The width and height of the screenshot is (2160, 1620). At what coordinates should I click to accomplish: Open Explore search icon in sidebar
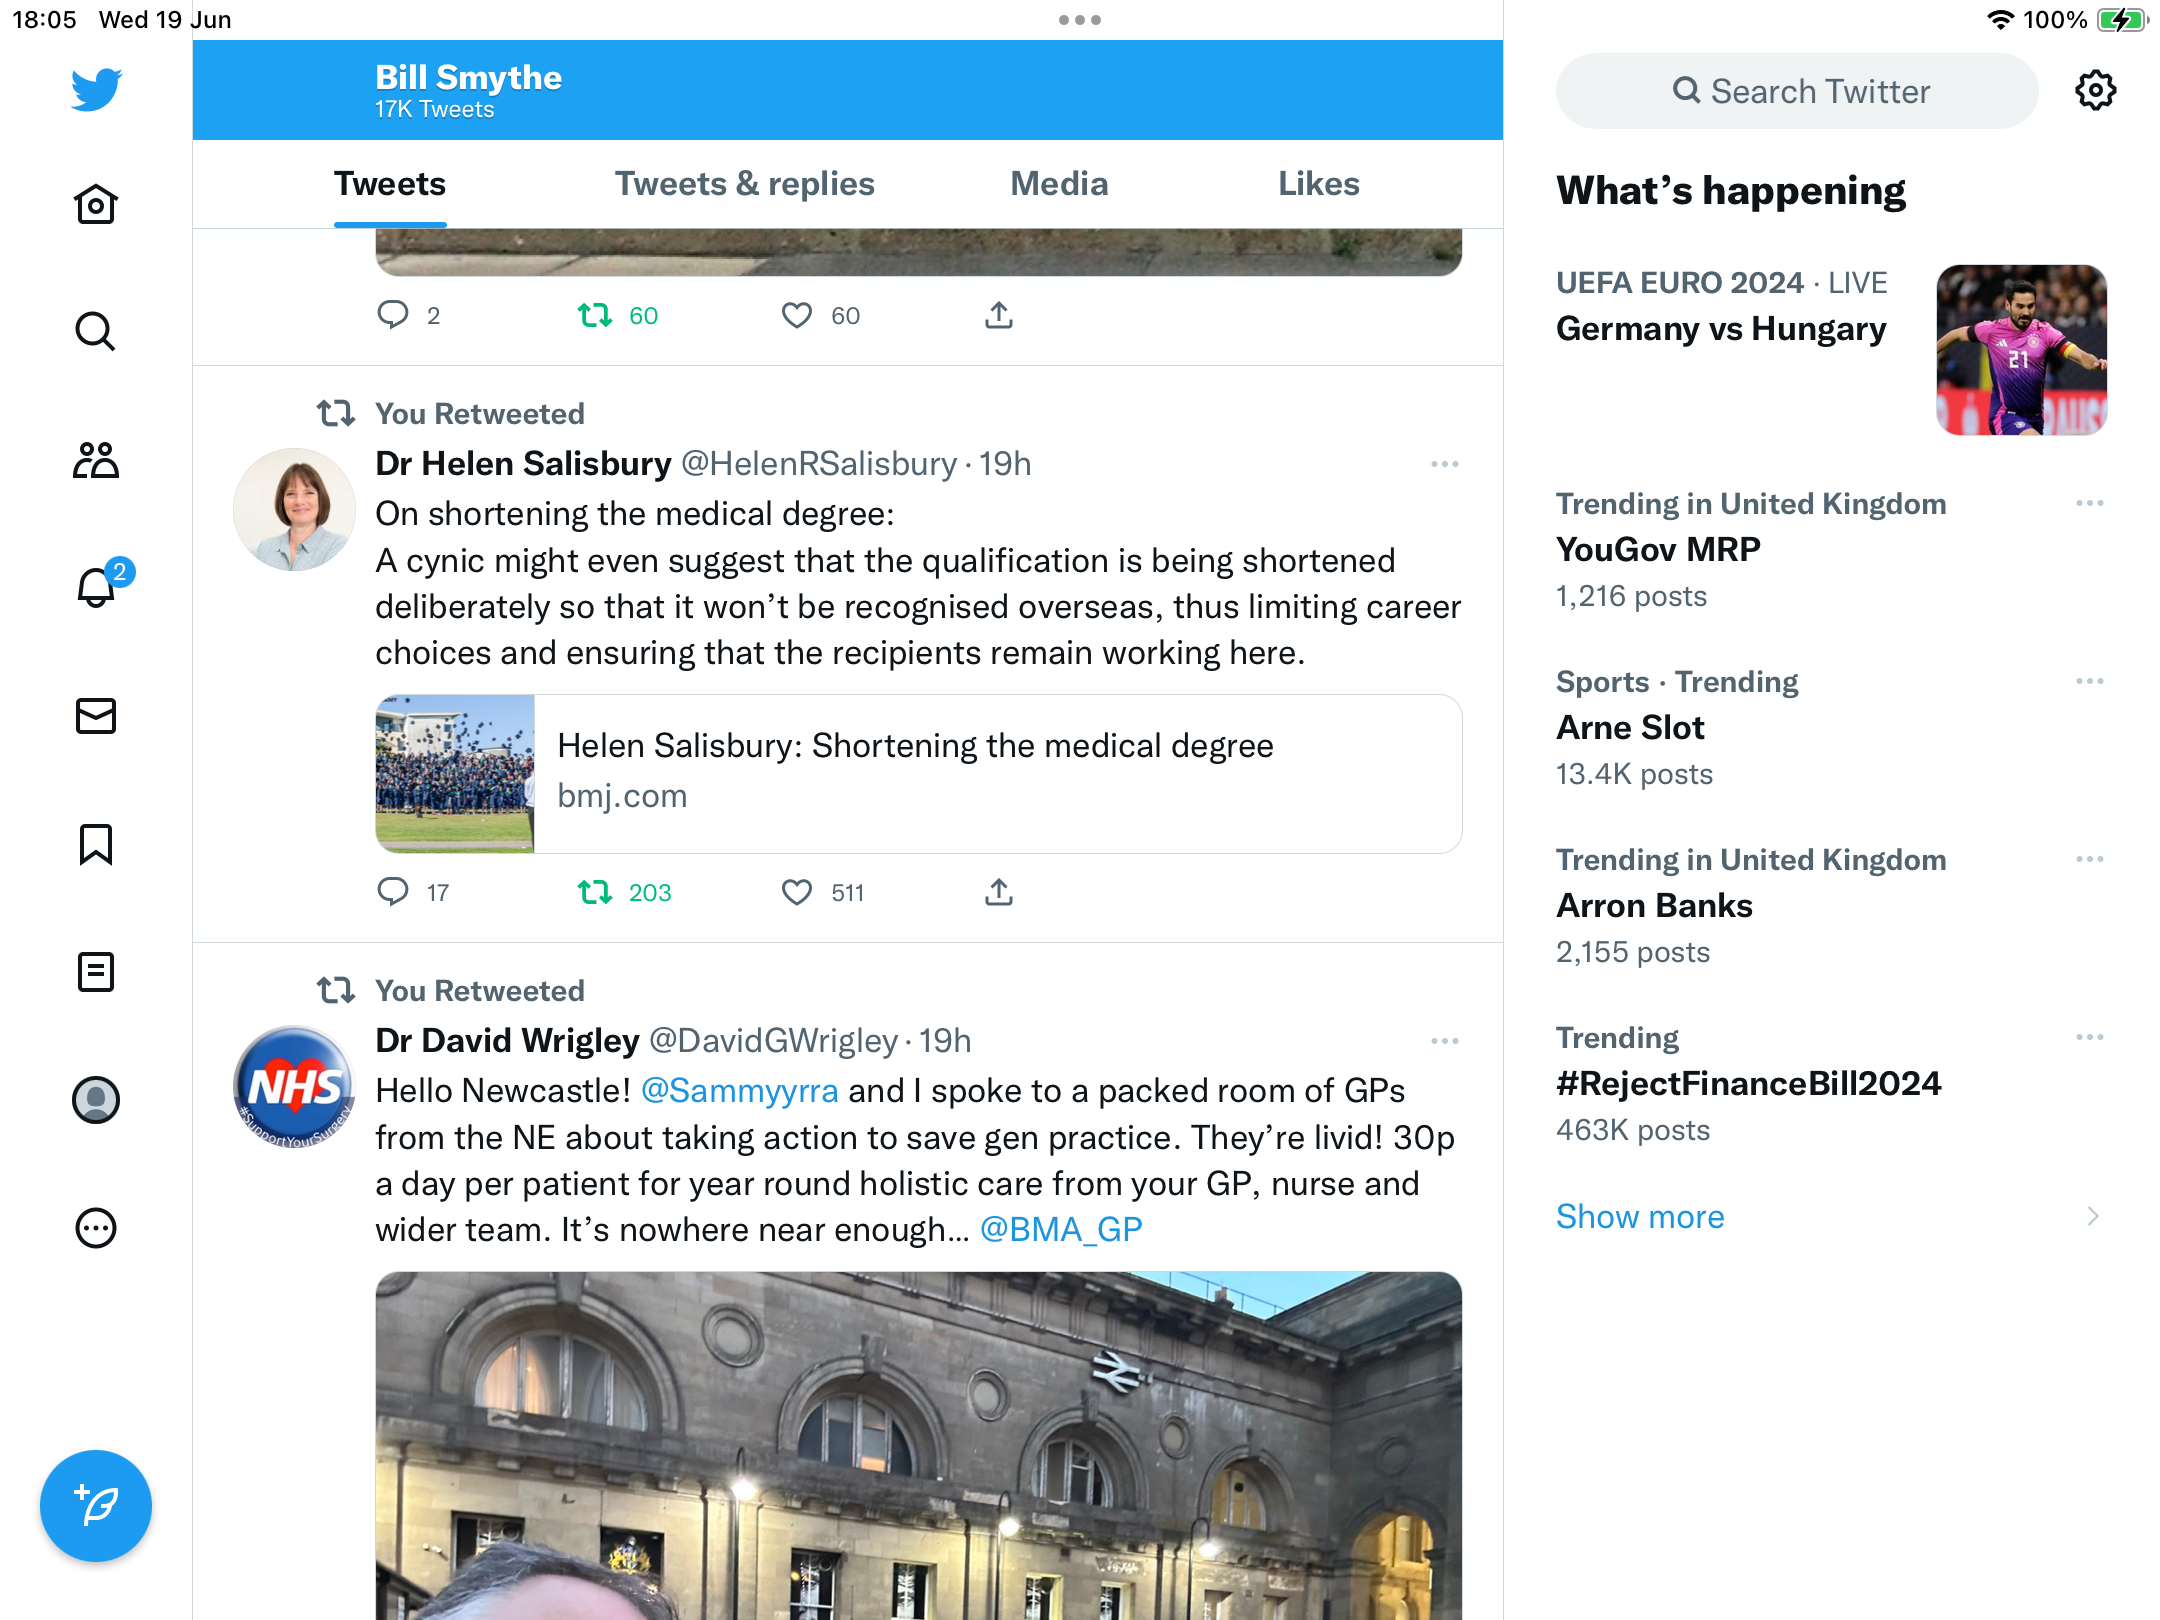96,331
